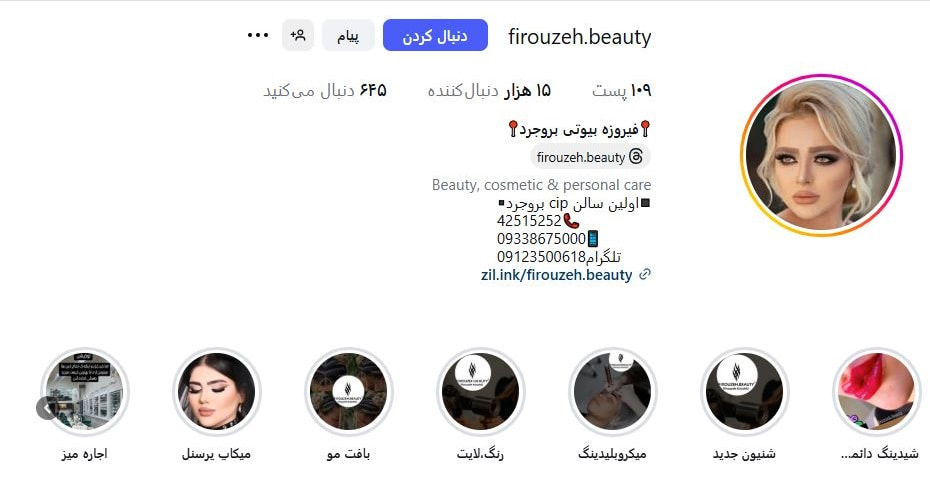The image size is (930, 498).
Task: Follow the account with دنبال کردن button
Action: point(435,36)
